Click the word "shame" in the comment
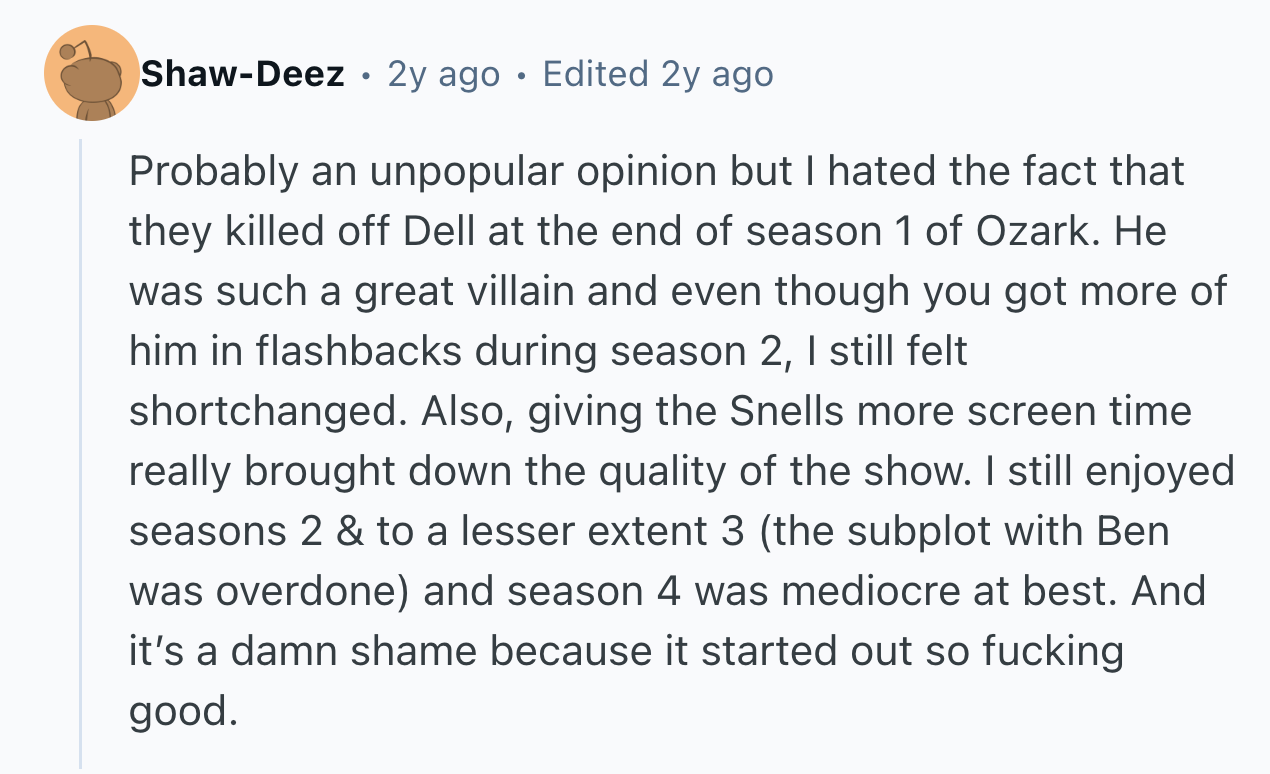The image size is (1270, 774). [432, 651]
